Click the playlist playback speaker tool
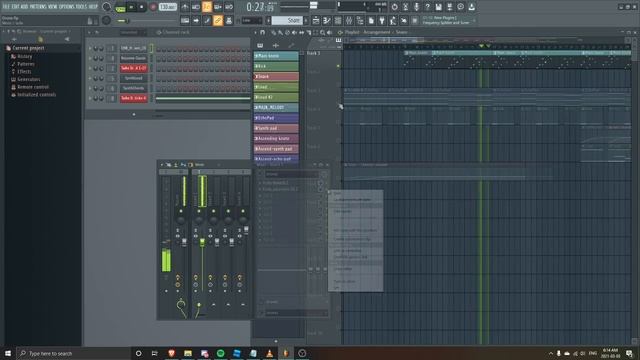 click(x=329, y=32)
